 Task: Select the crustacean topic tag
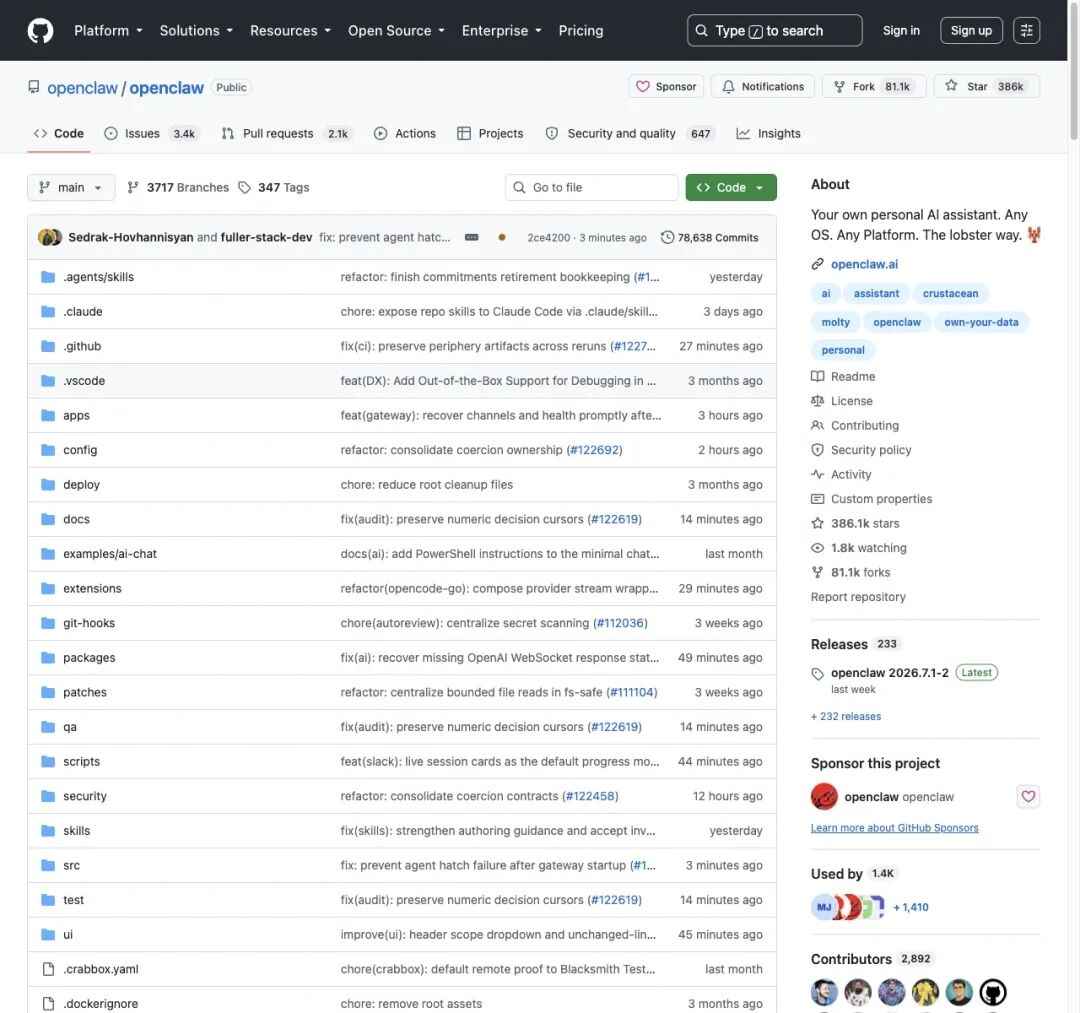(x=950, y=293)
